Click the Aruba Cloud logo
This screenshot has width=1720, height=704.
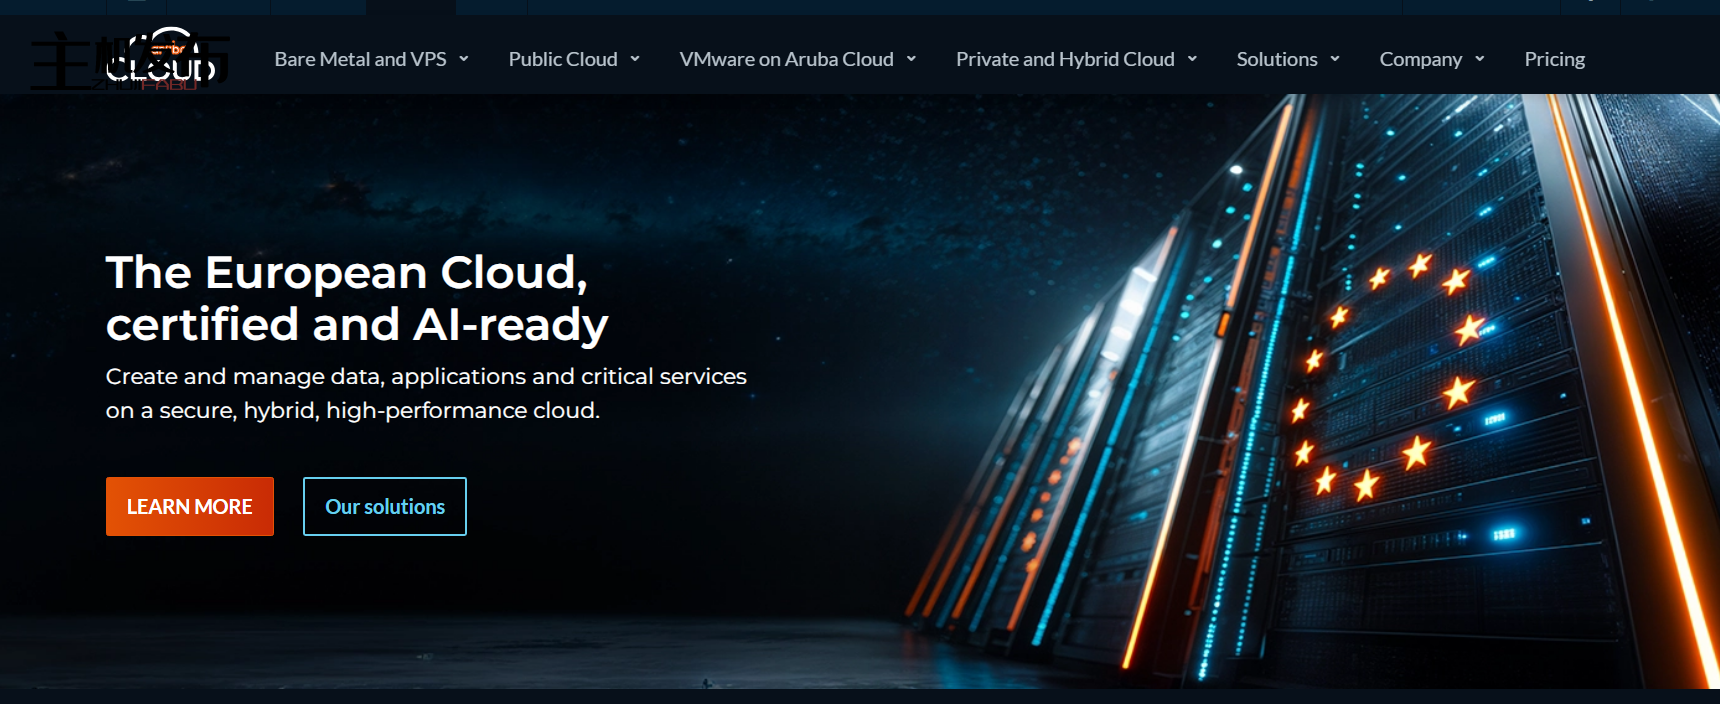pos(160,58)
